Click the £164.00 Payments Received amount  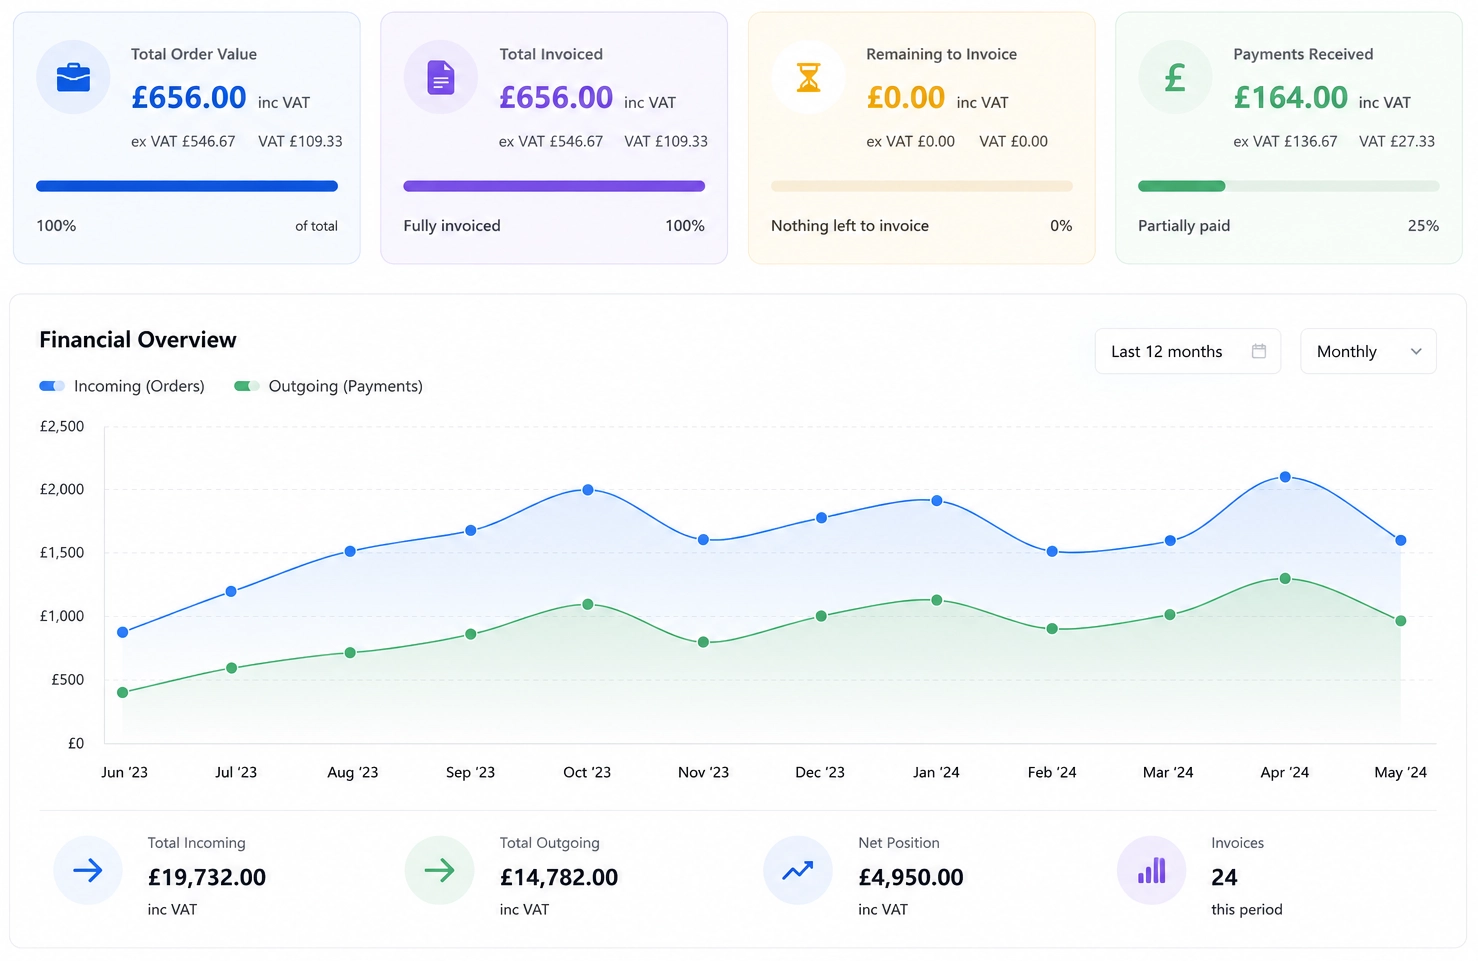1291,97
